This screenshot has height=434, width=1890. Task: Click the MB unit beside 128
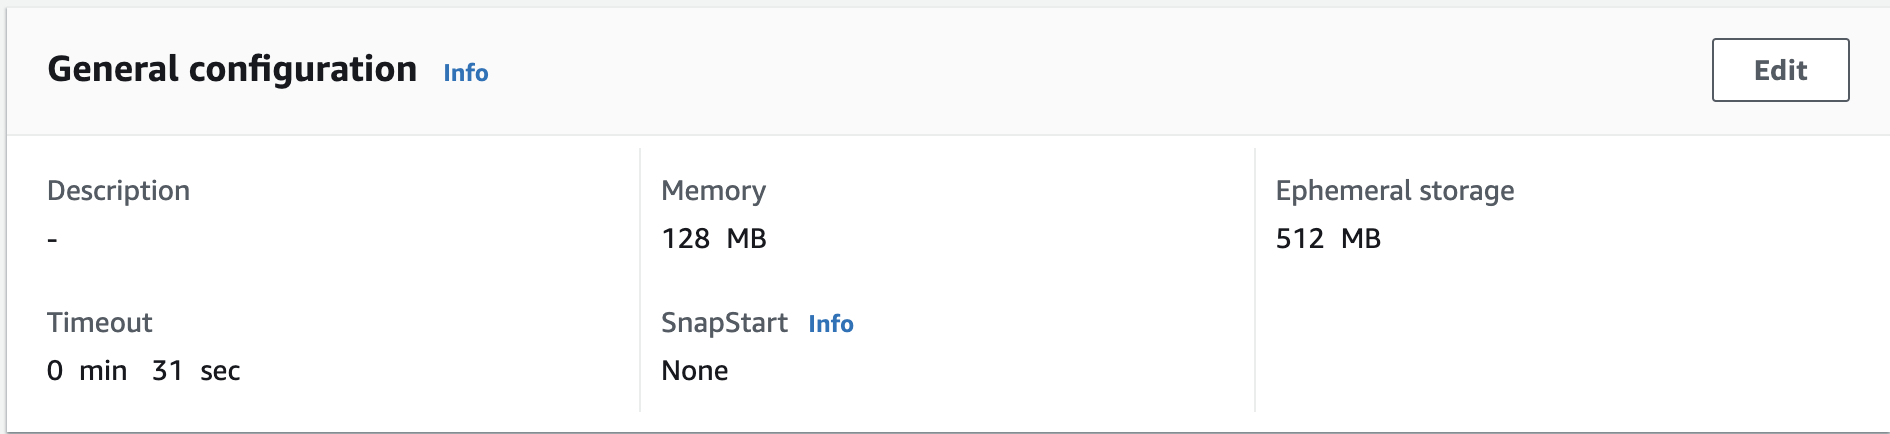tap(746, 239)
